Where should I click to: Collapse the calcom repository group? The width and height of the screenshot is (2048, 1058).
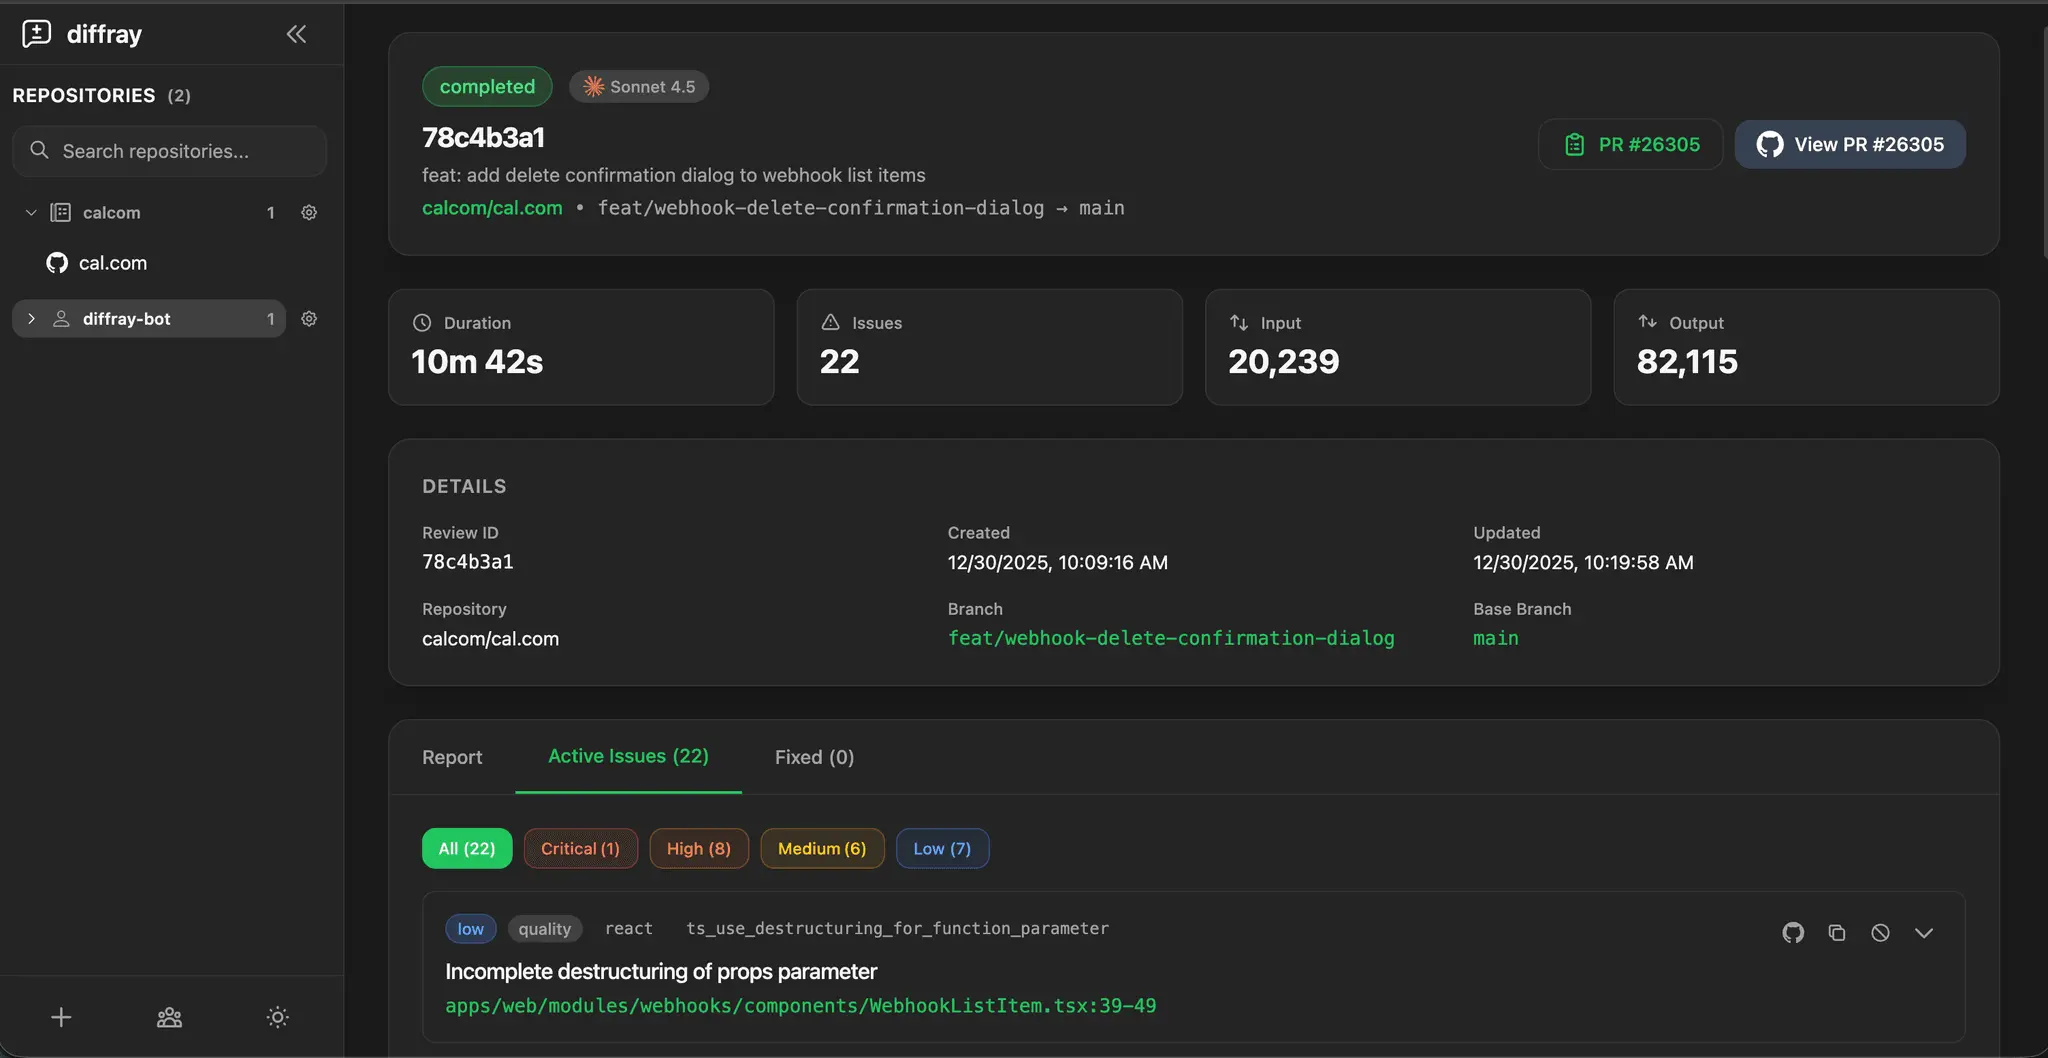(31, 212)
